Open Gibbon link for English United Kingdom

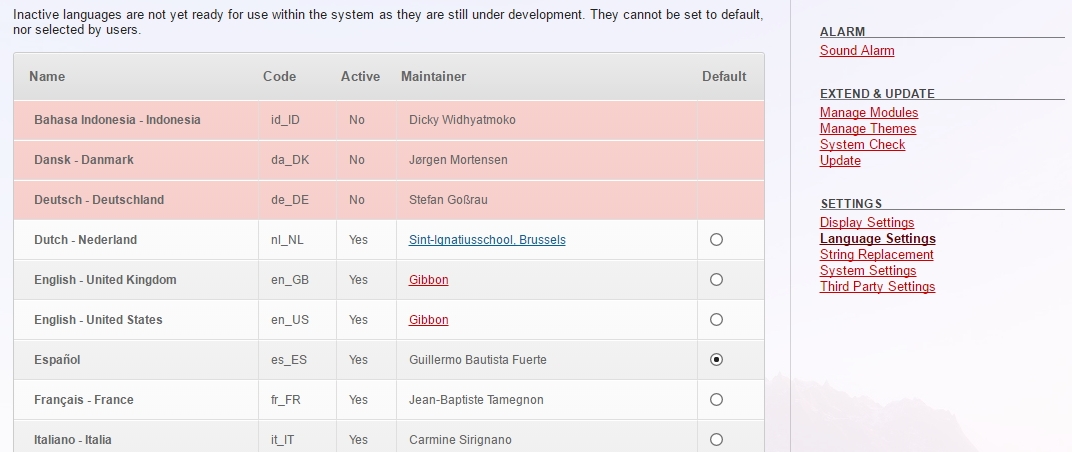coord(428,280)
